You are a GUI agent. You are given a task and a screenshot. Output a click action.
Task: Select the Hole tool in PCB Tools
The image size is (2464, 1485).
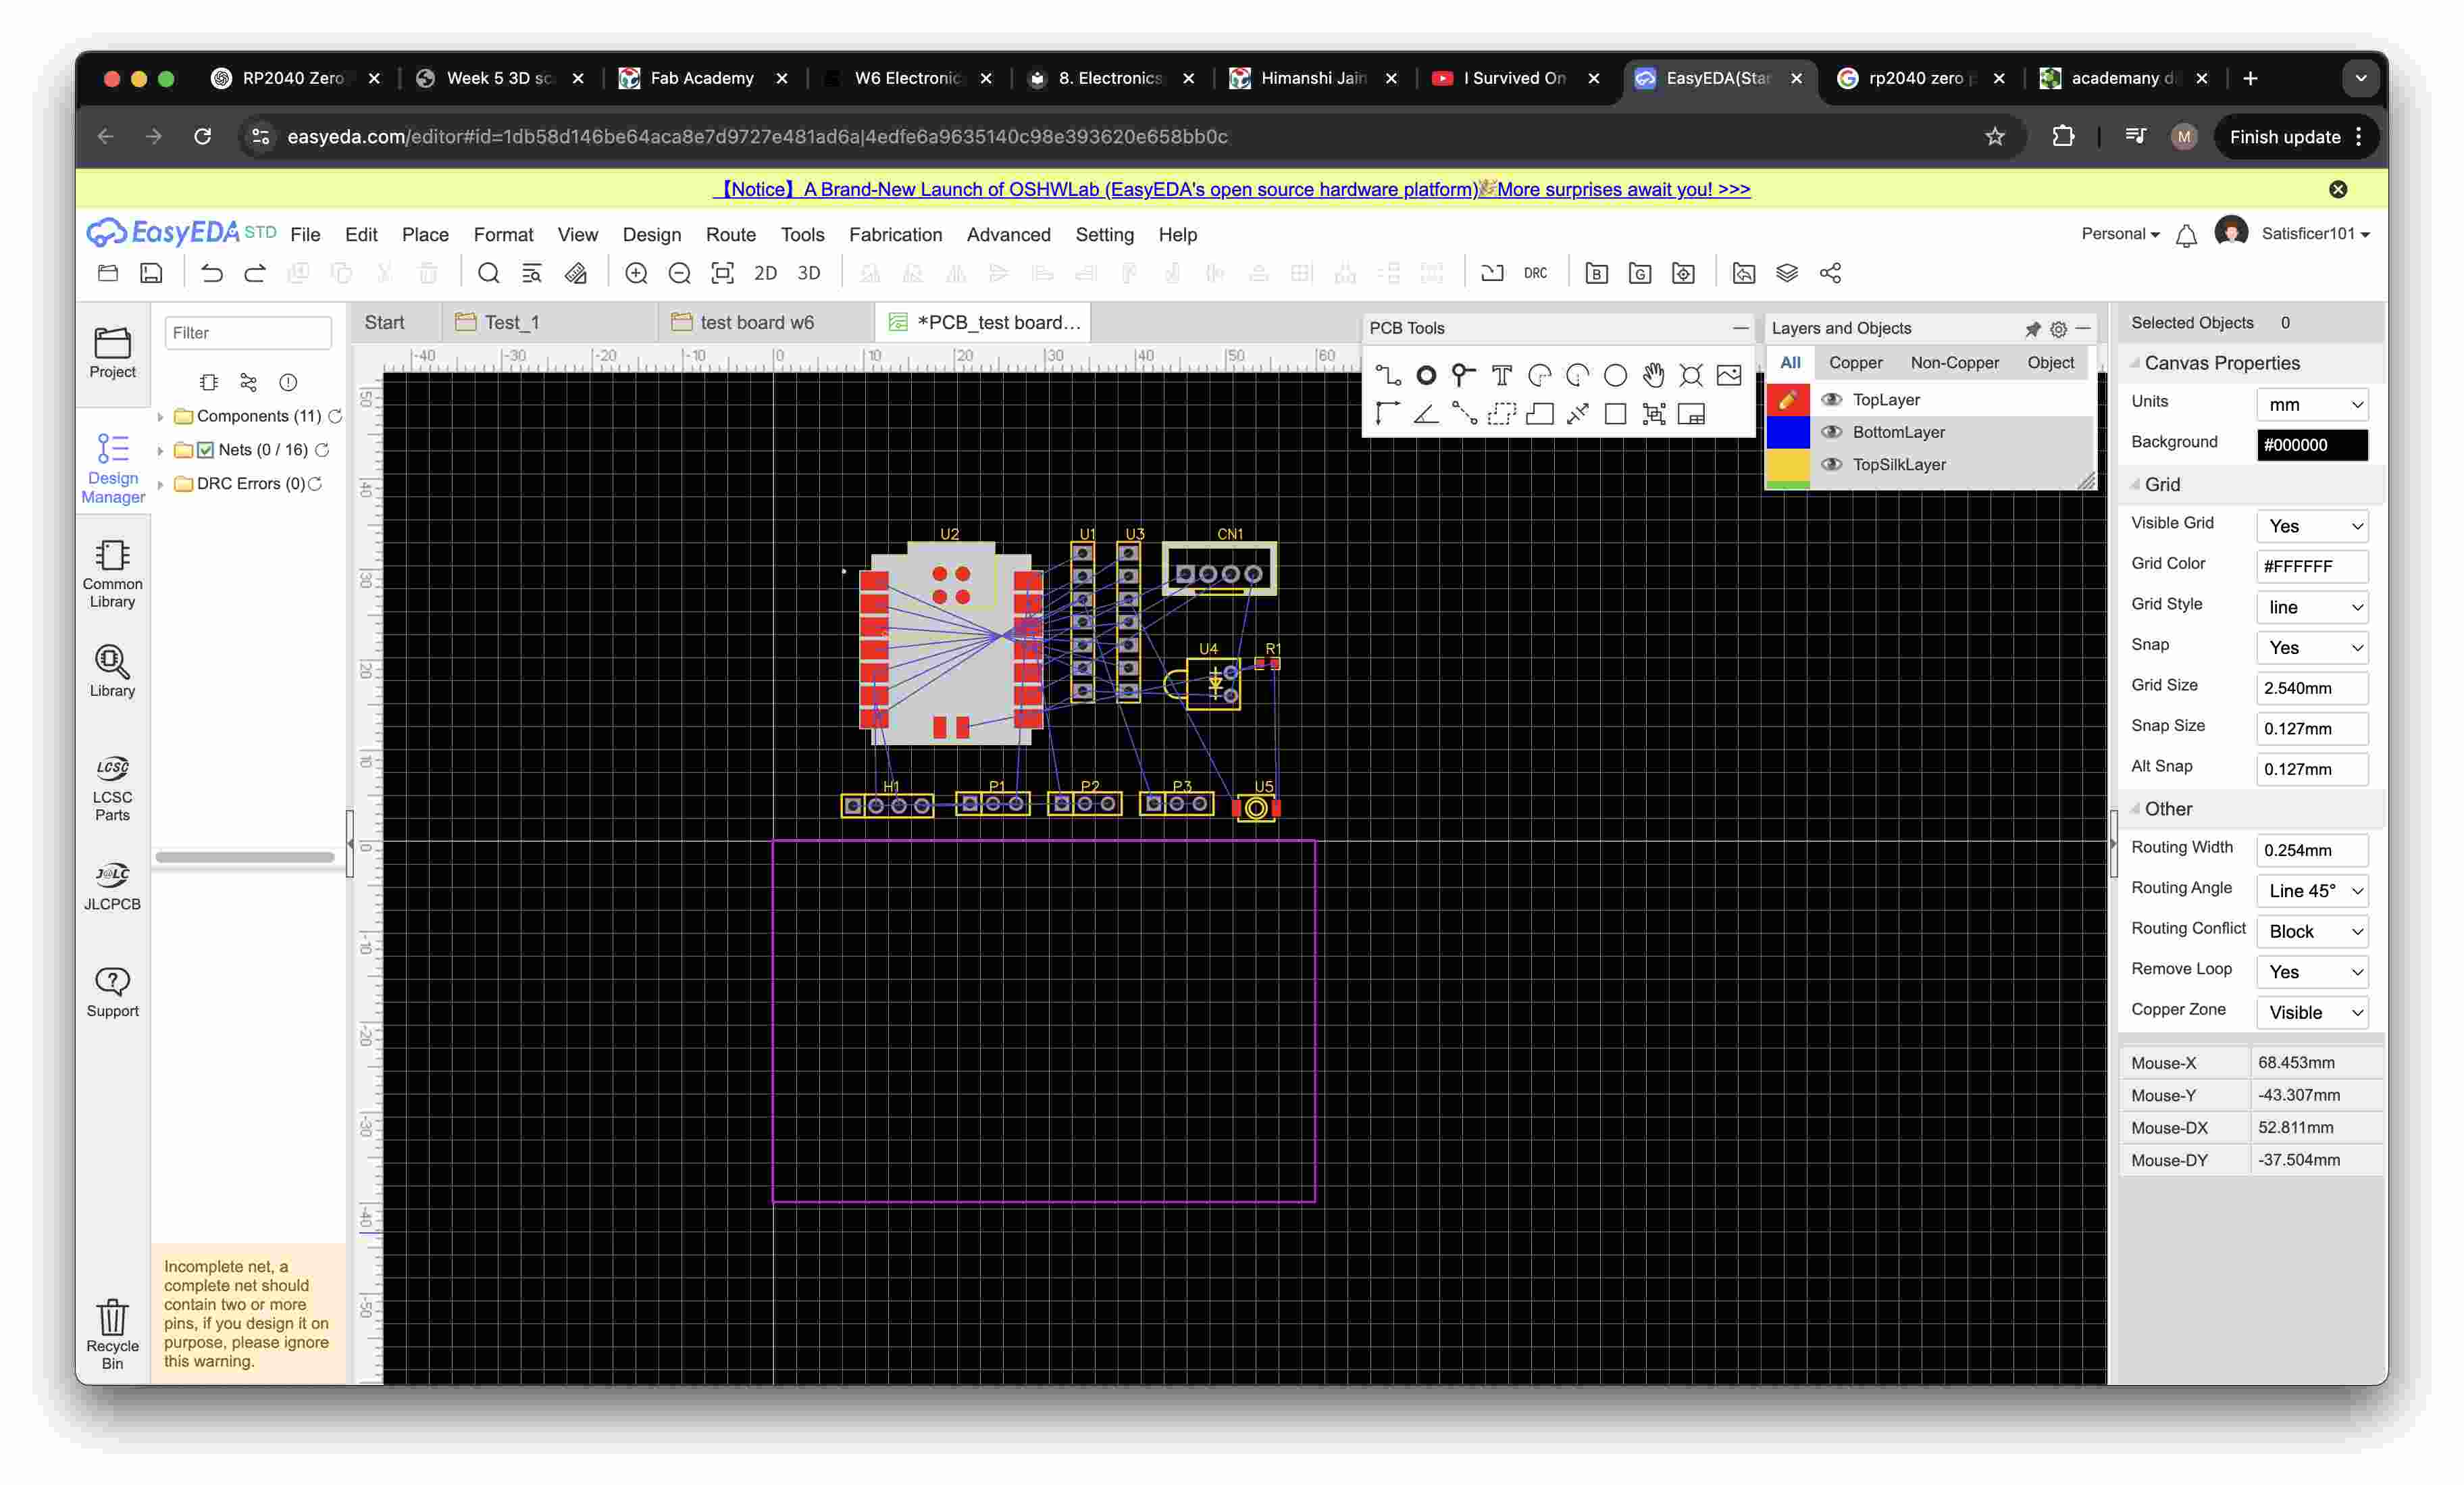[x=1691, y=376]
